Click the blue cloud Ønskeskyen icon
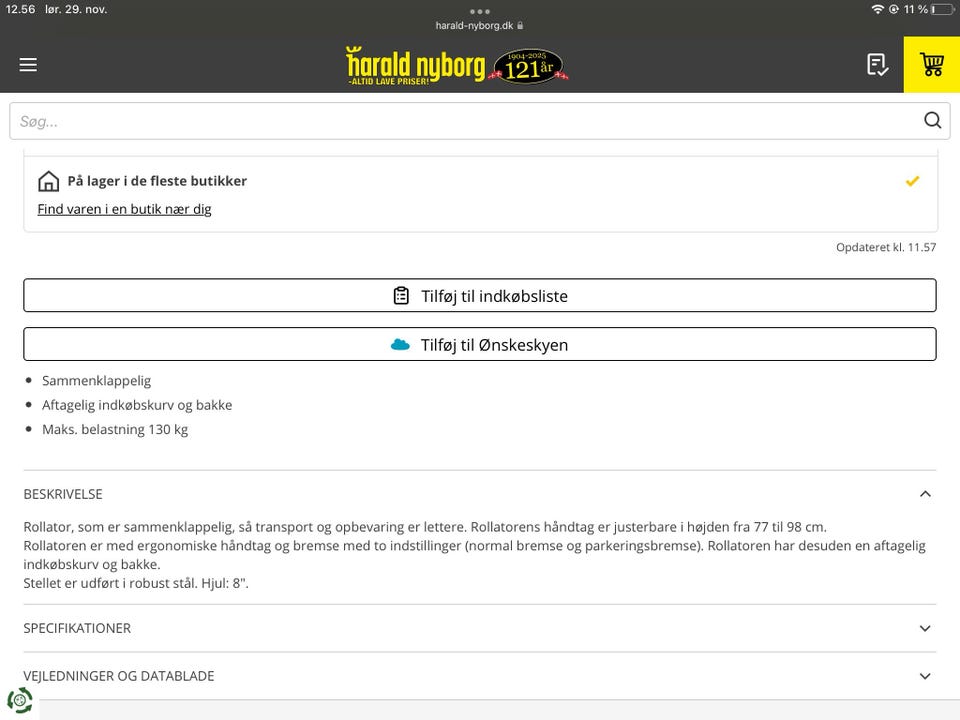Image resolution: width=960 pixels, height=720 pixels. pos(400,345)
